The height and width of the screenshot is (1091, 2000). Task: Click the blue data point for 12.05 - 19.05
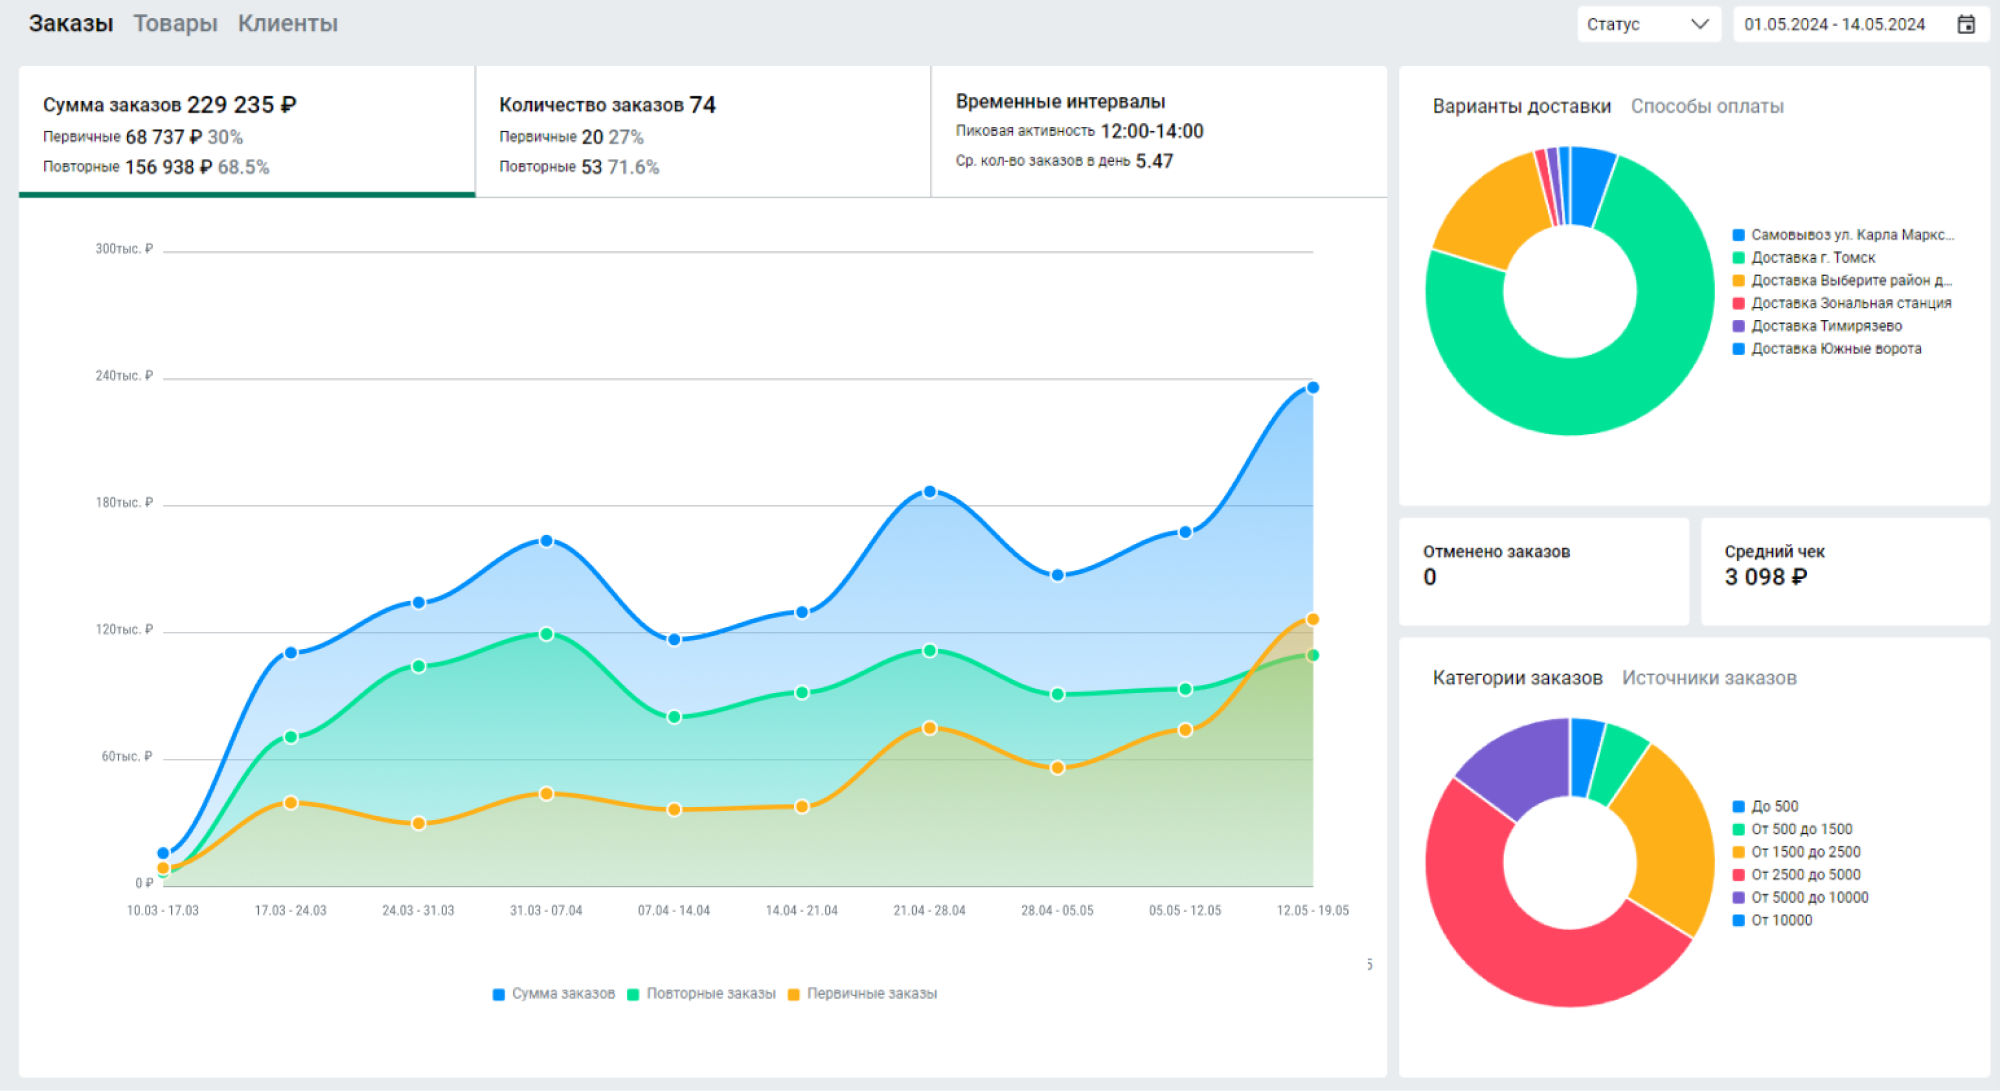tap(1312, 388)
